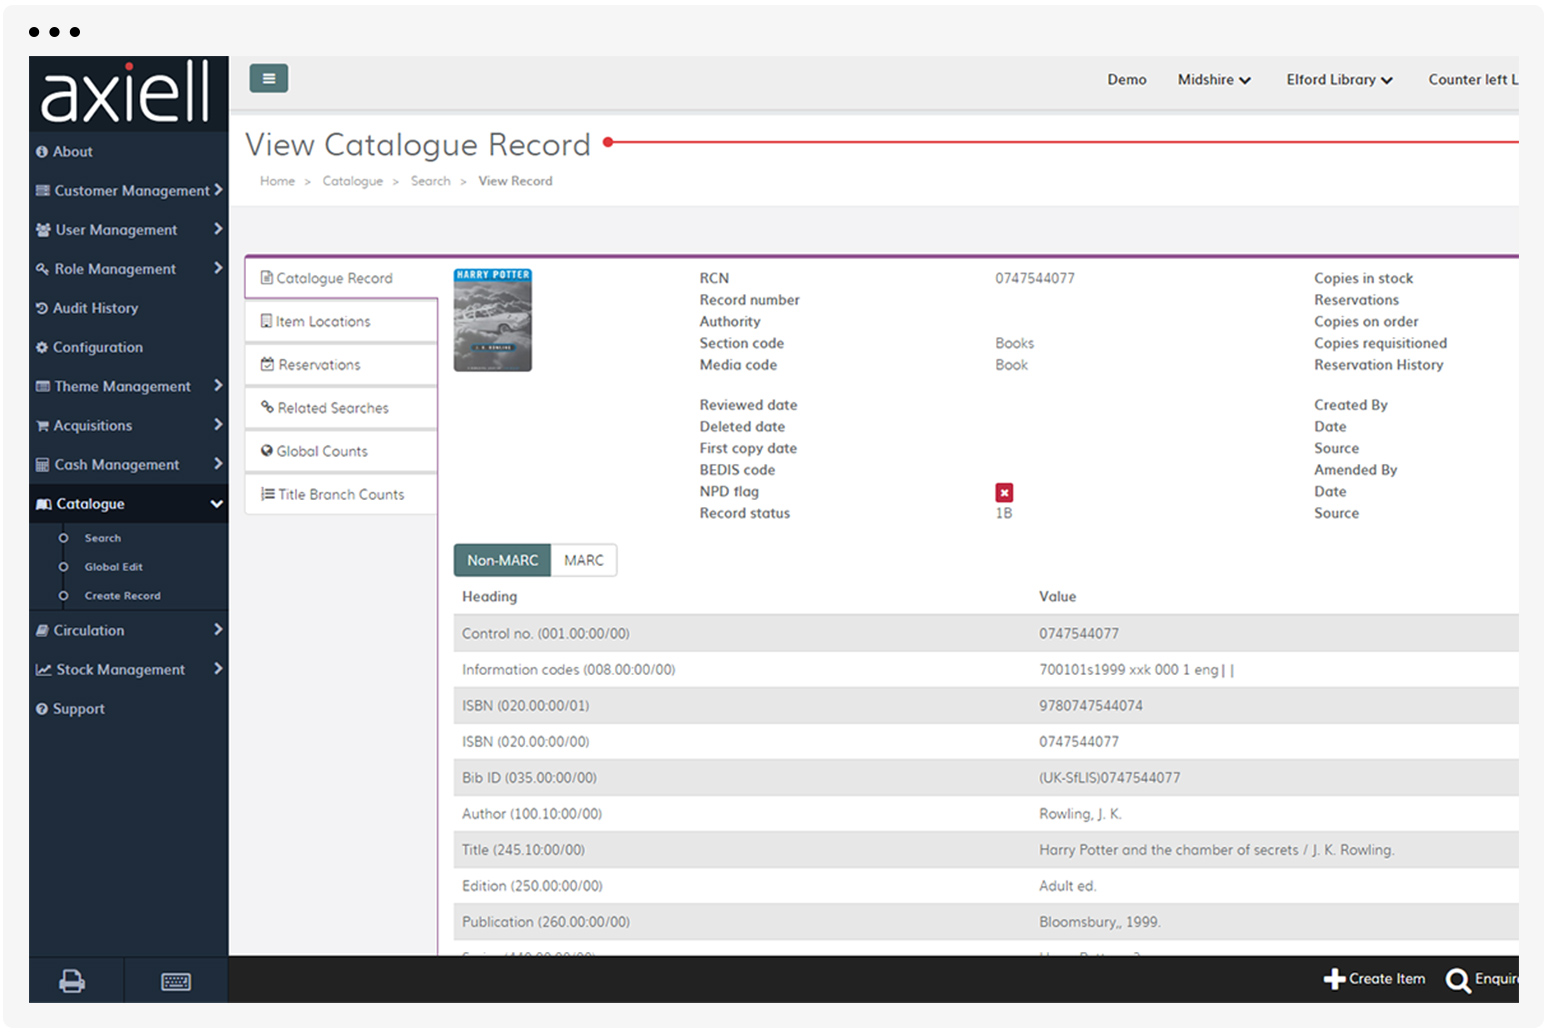Screen dimensions: 1550x1032
Task: Select the Create Record sidebar item
Action: (122, 596)
